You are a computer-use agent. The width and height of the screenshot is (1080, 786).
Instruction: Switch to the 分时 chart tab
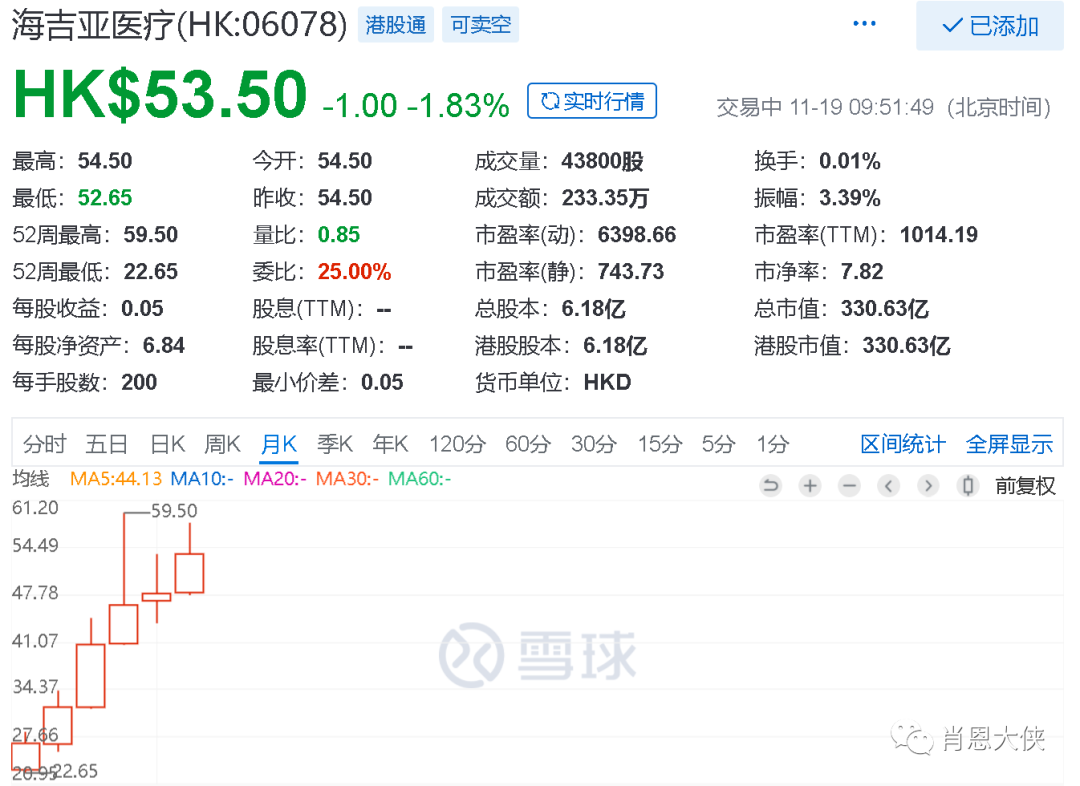click(45, 444)
